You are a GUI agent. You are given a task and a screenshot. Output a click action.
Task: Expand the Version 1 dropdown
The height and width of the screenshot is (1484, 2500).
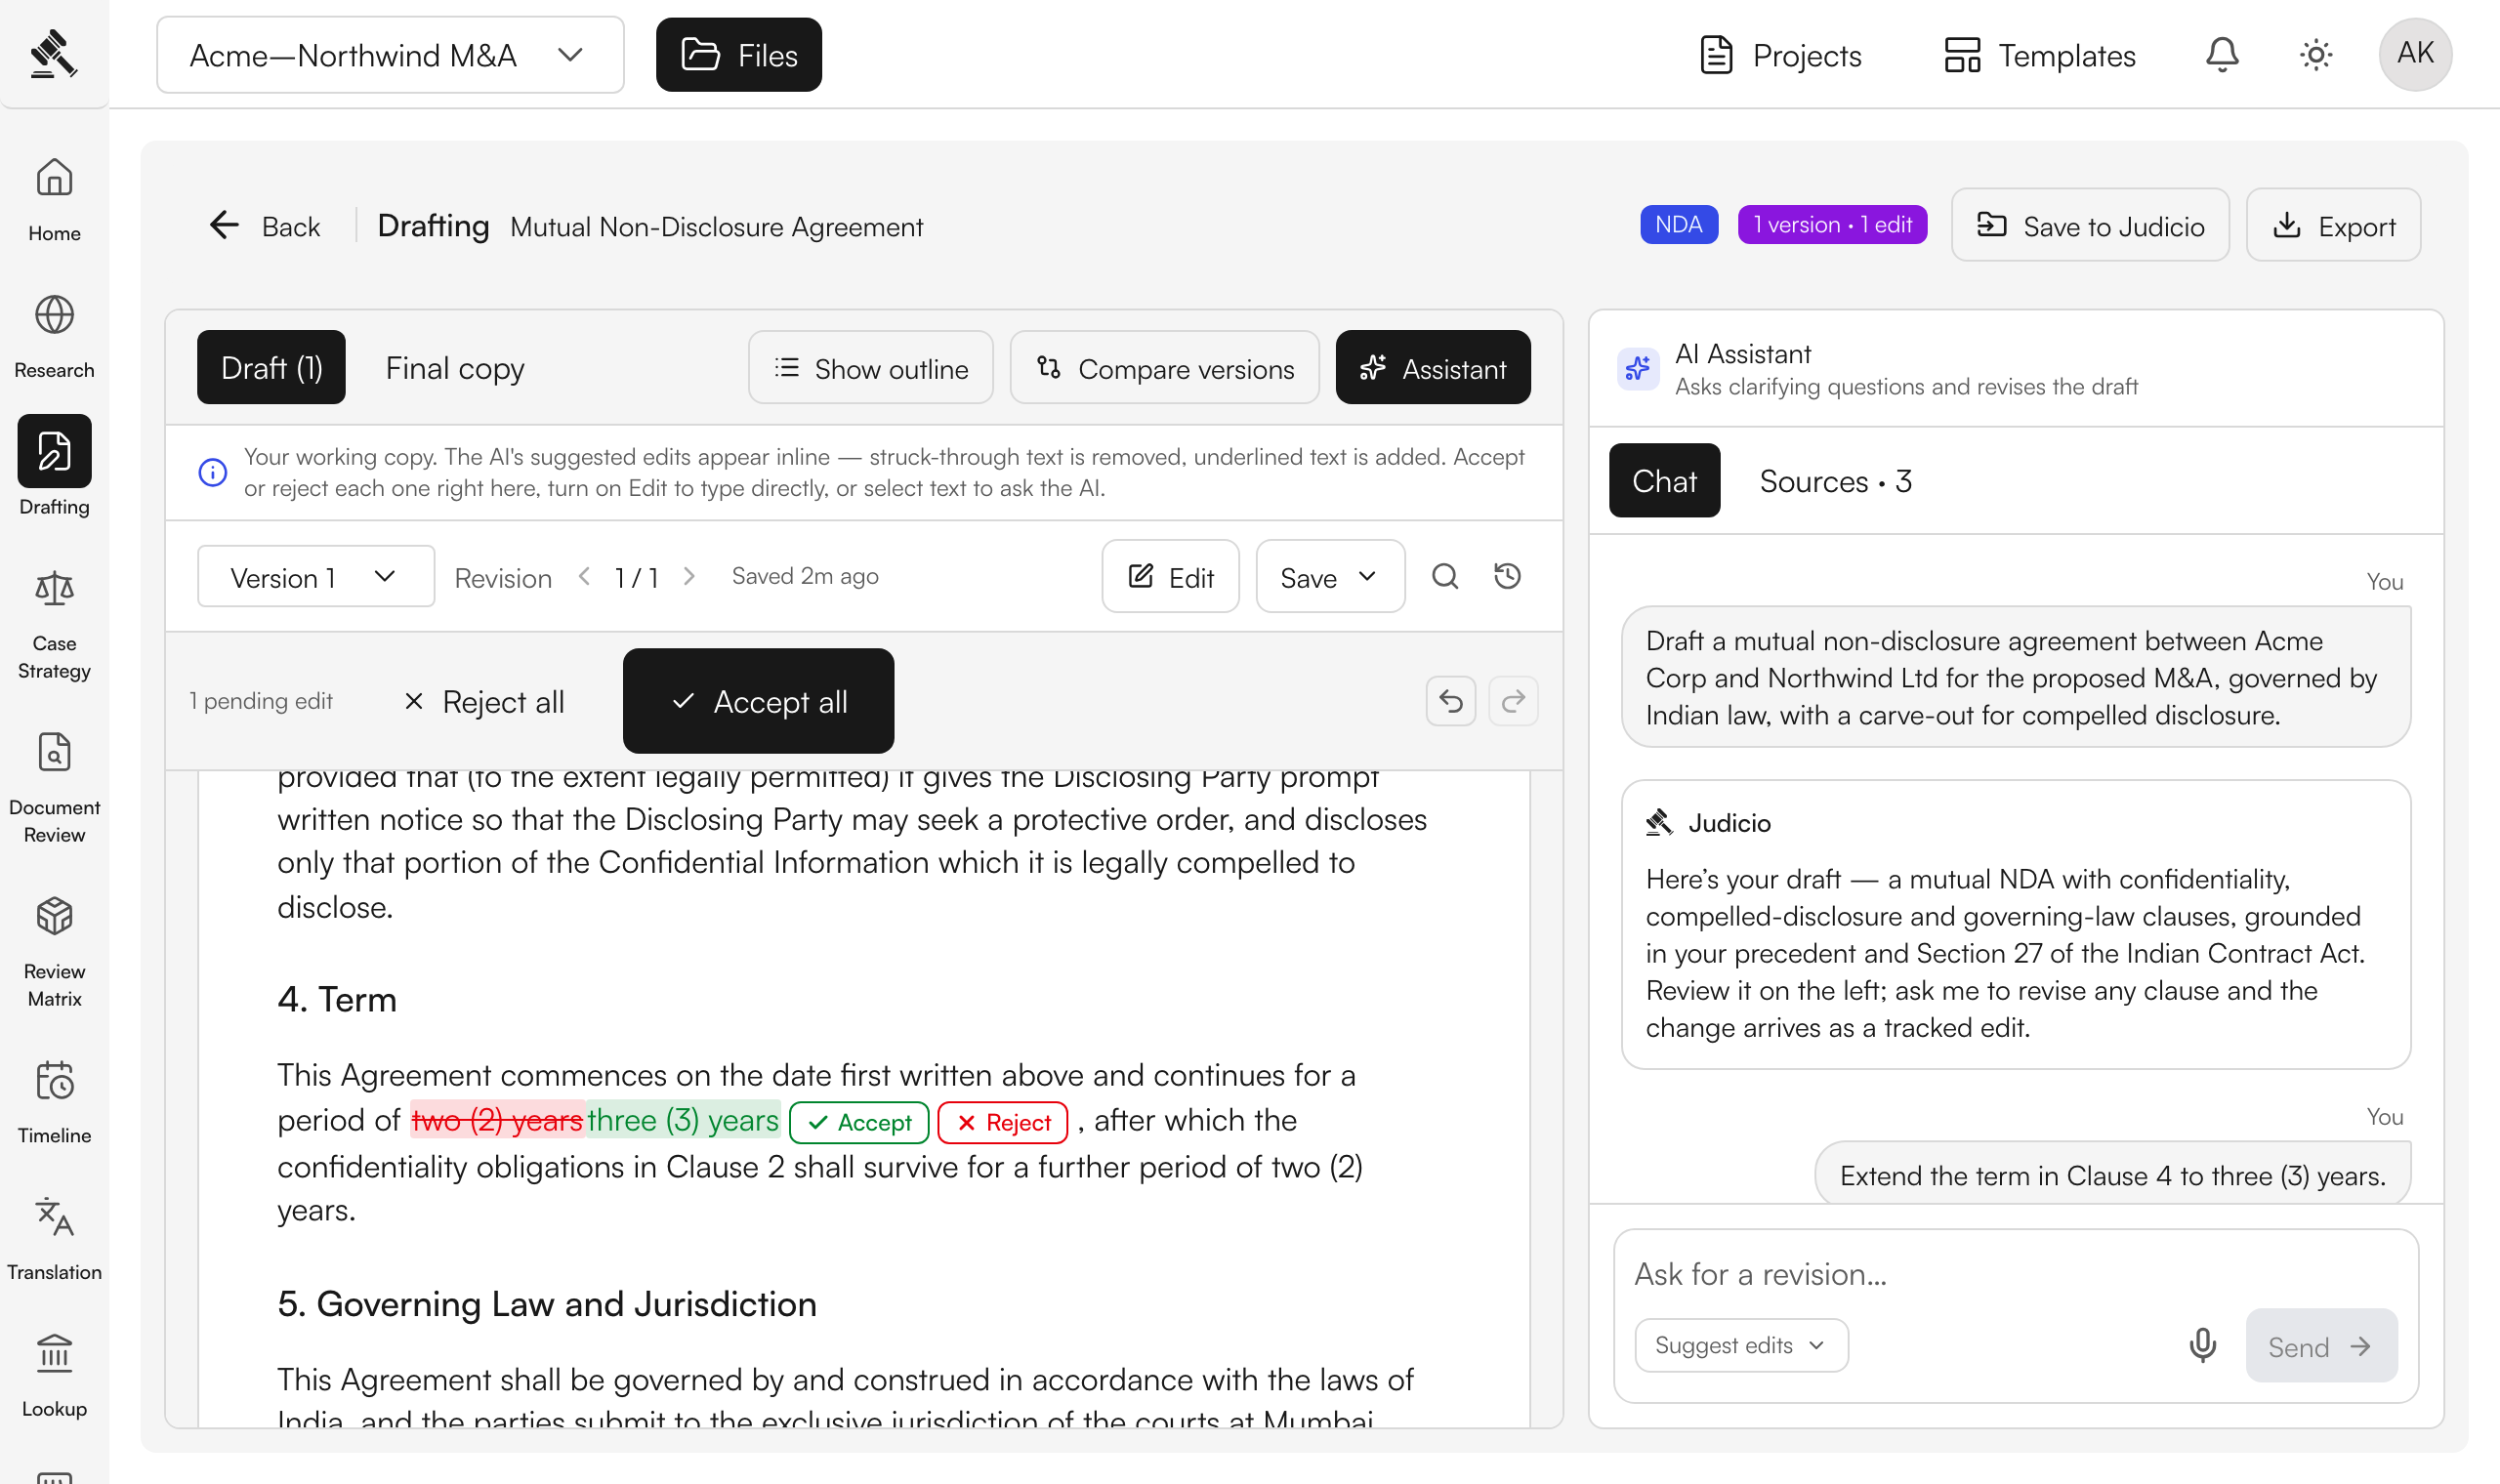[316, 577]
